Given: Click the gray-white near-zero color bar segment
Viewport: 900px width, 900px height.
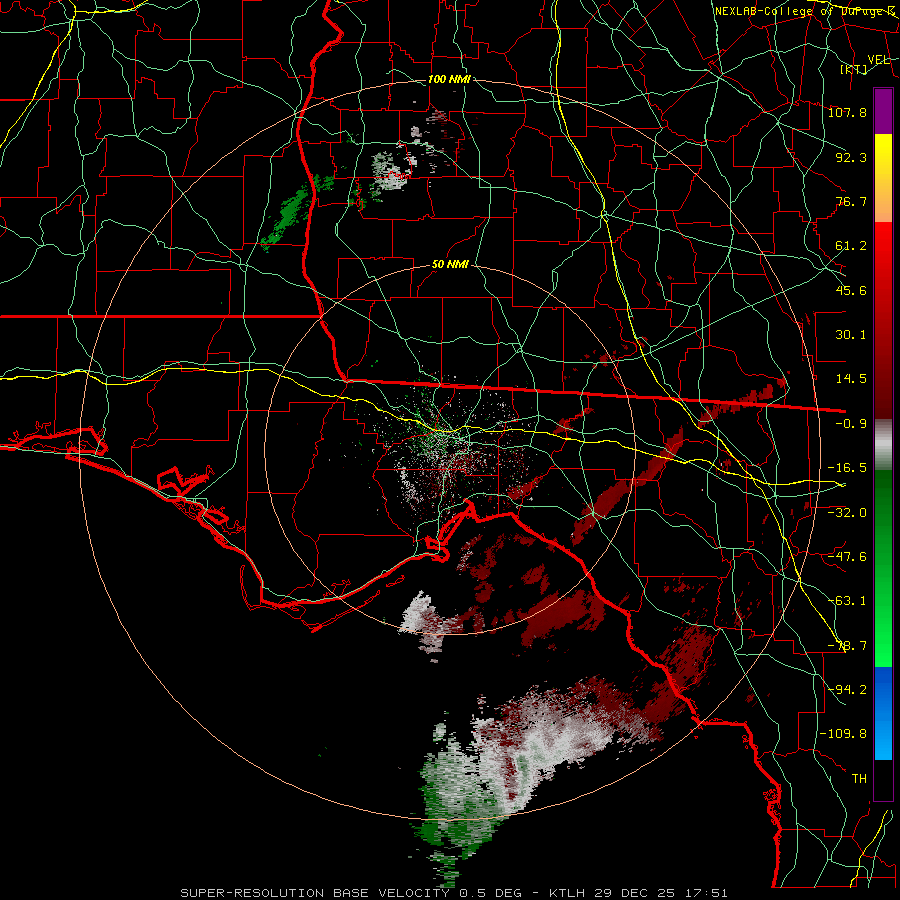Looking at the screenshot, I should click(883, 445).
